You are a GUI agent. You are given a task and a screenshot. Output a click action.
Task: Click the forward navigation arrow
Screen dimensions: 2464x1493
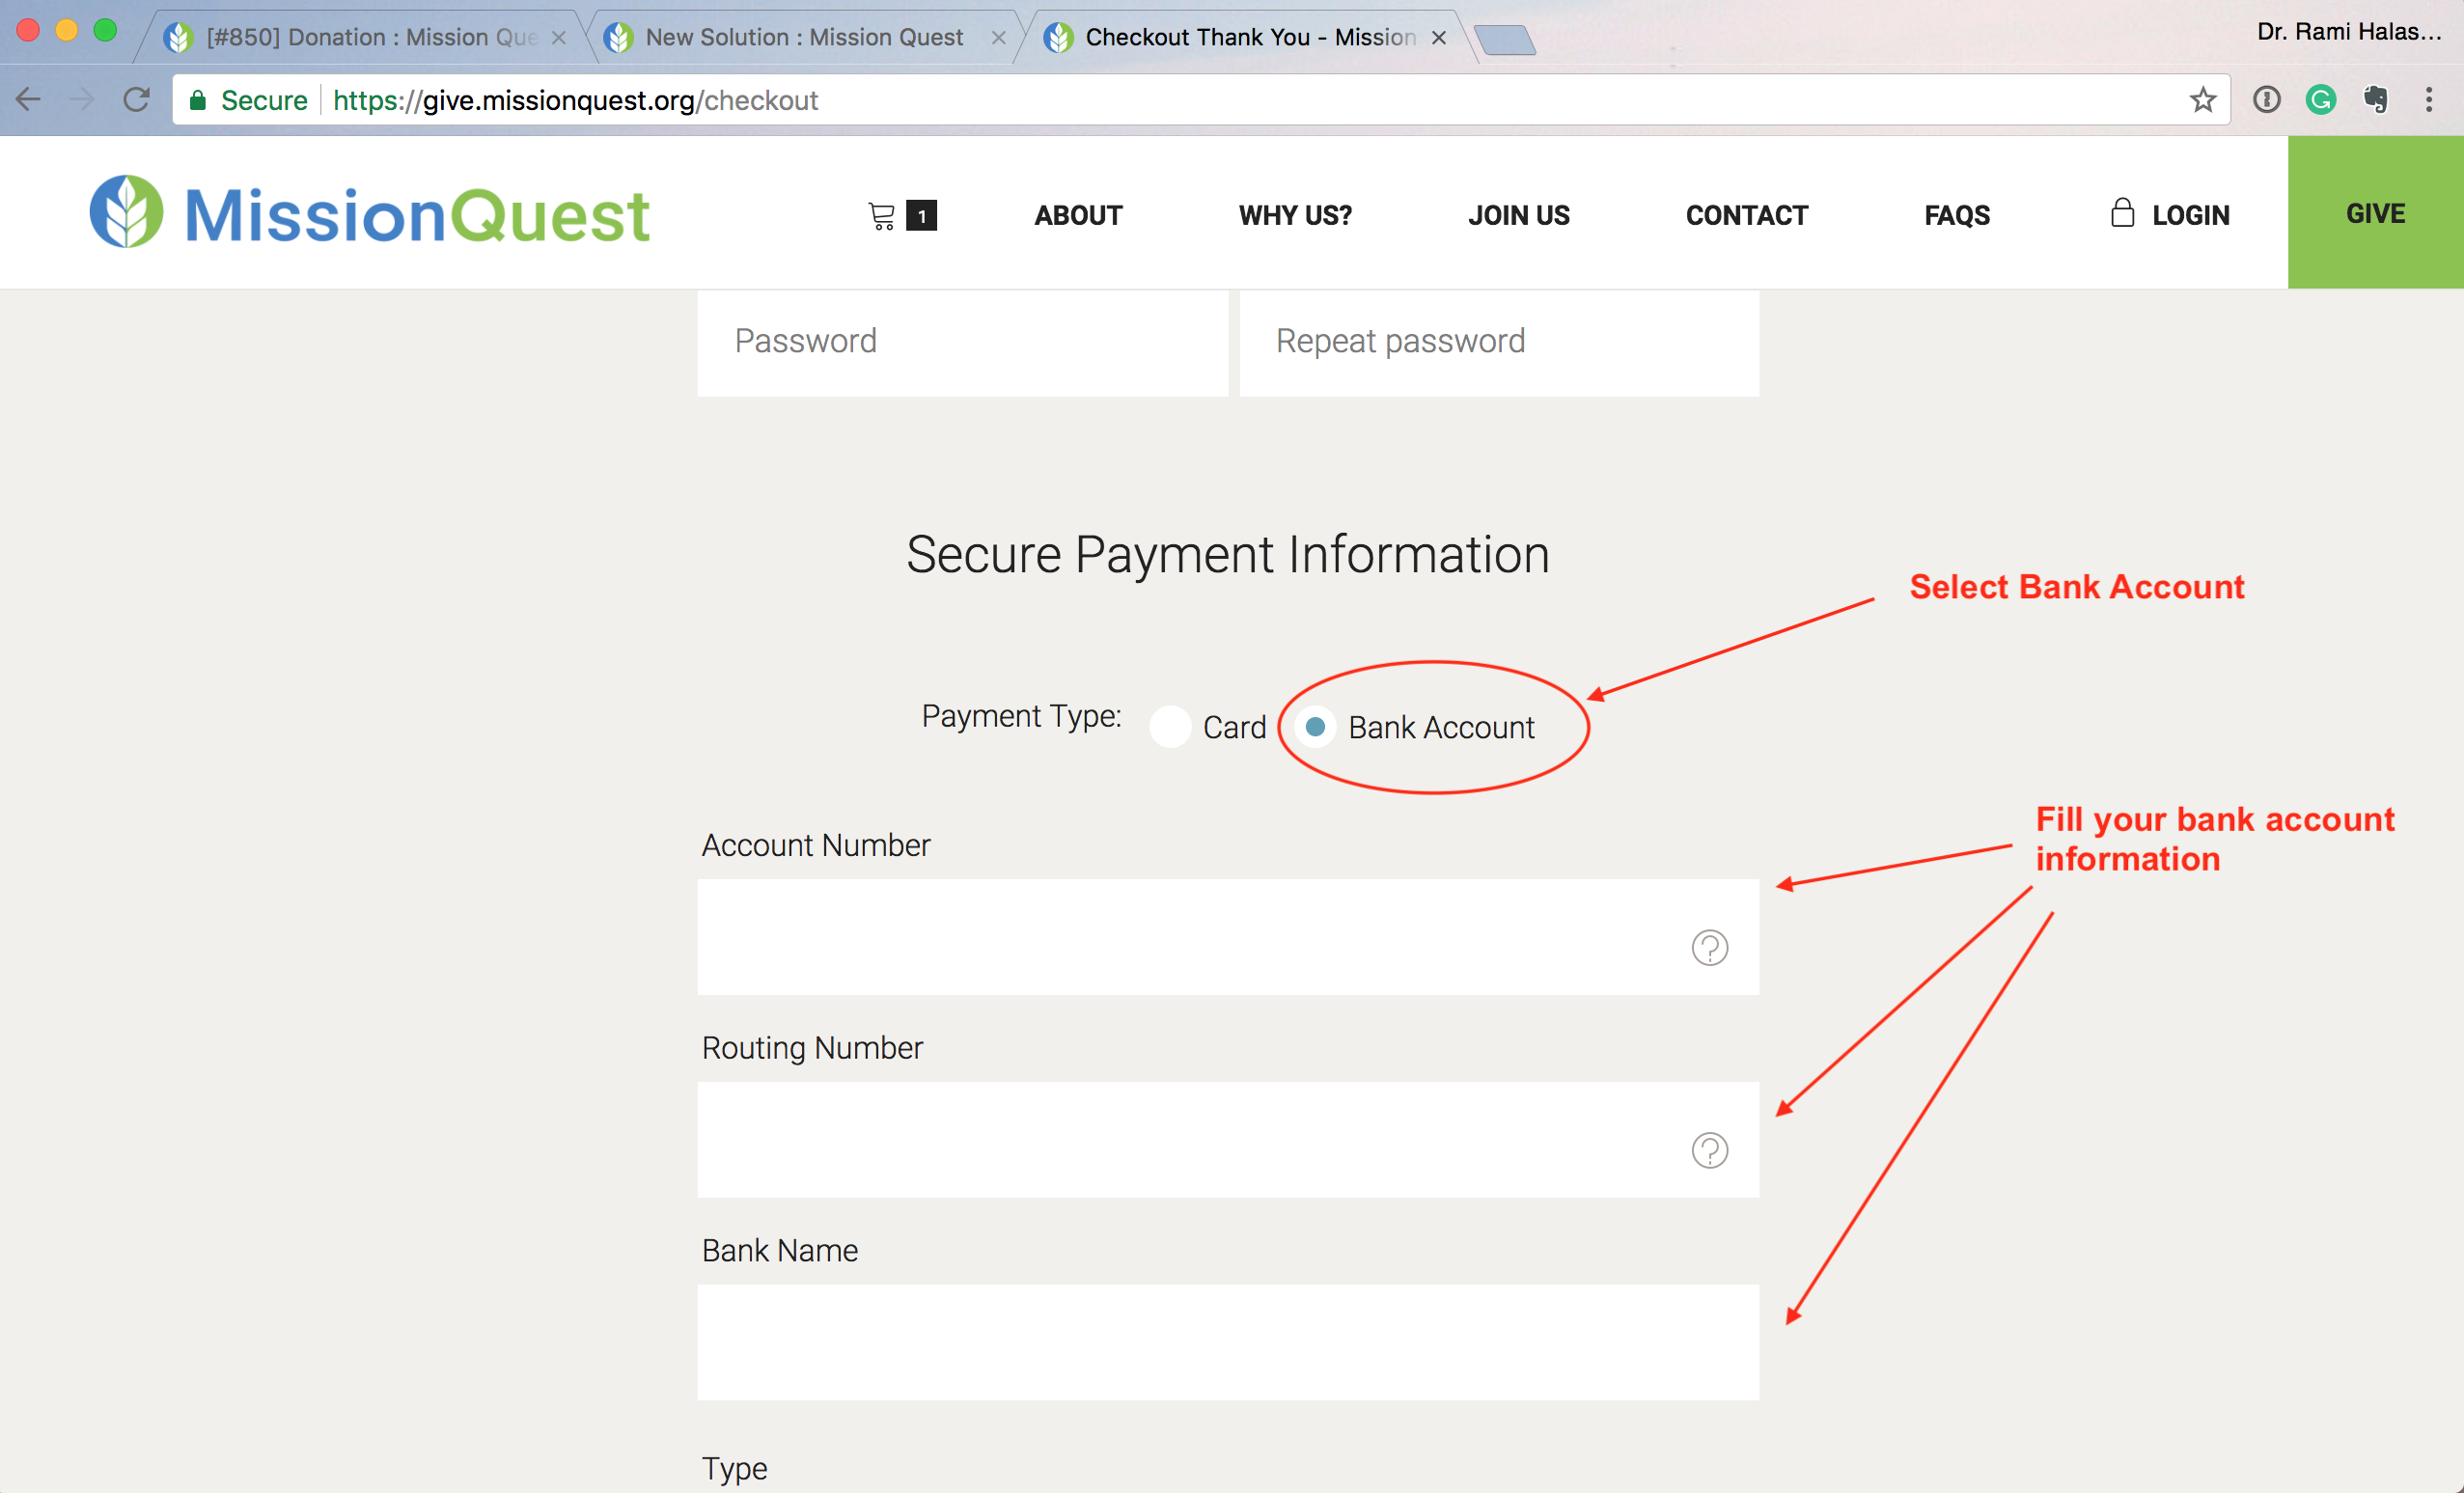coord(80,99)
